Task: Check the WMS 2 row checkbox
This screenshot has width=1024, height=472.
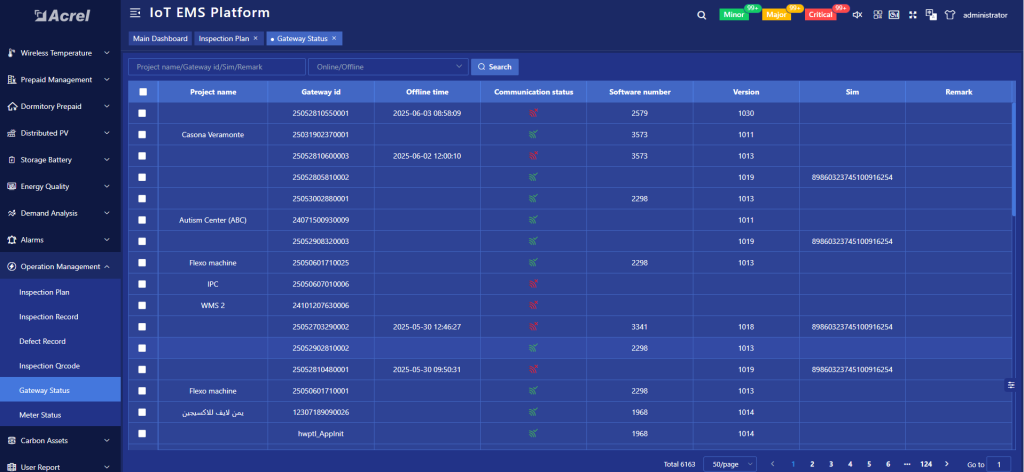Action: pos(142,305)
